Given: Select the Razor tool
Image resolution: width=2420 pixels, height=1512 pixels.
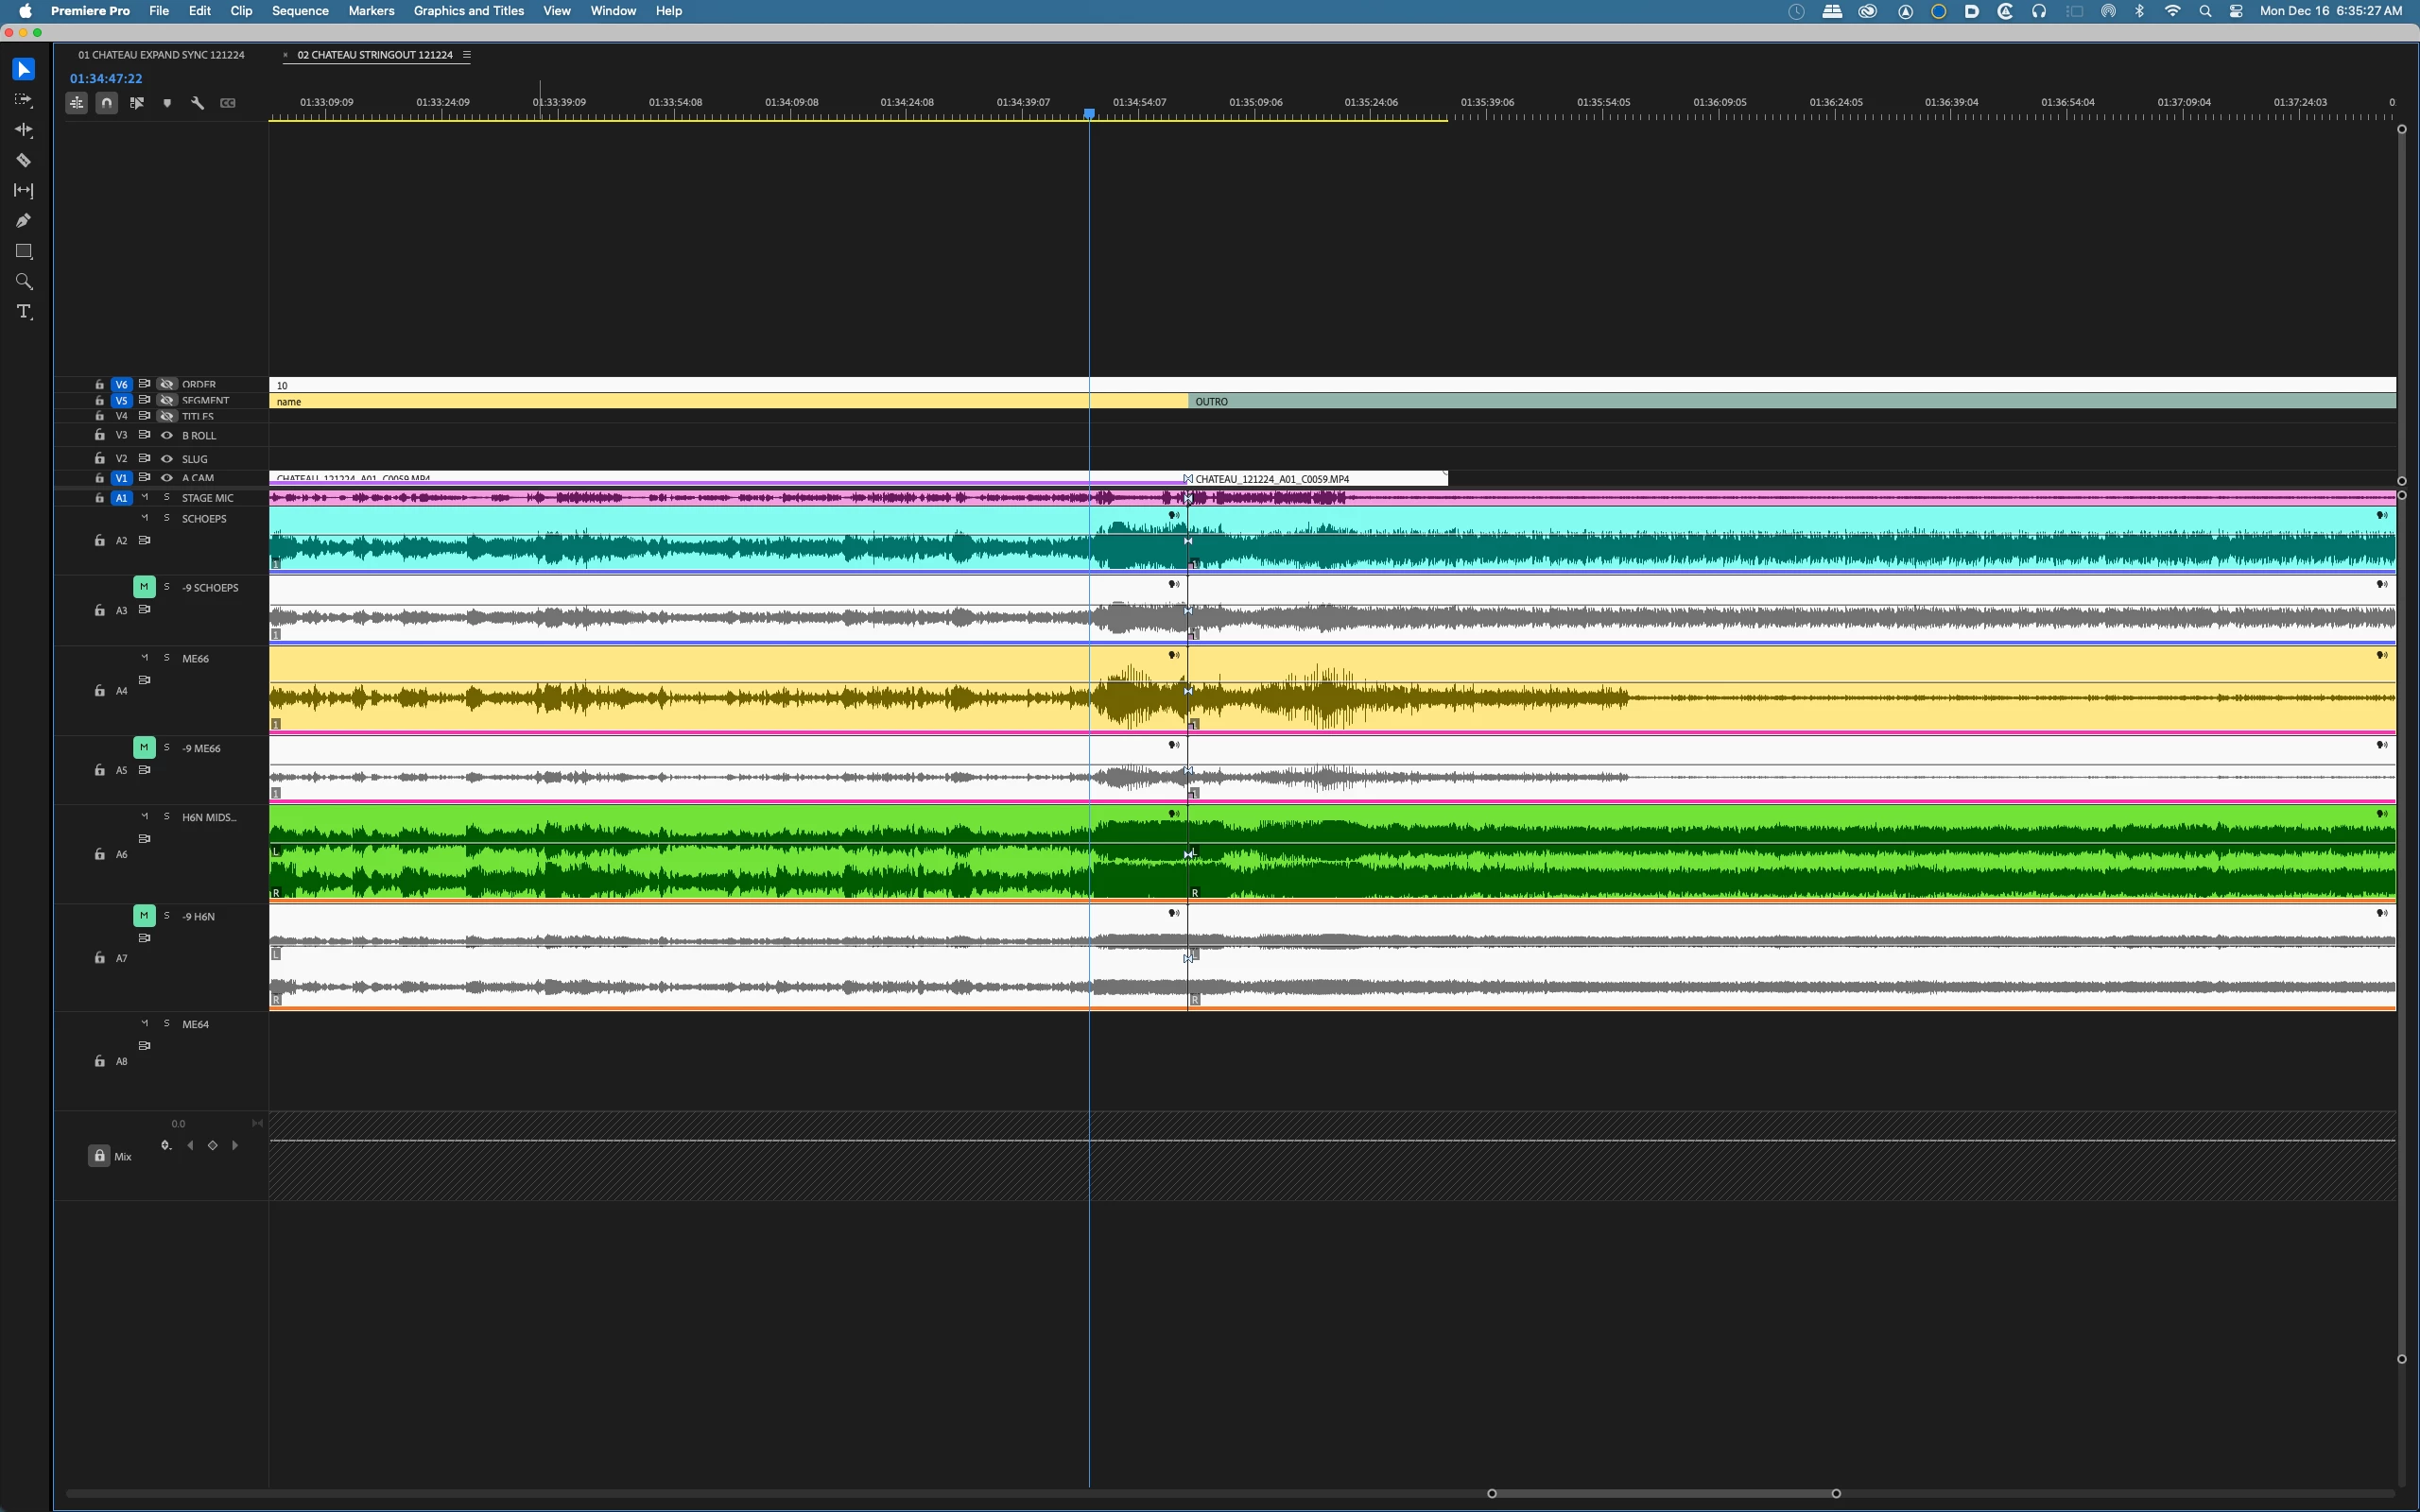Looking at the screenshot, I should [24, 160].
